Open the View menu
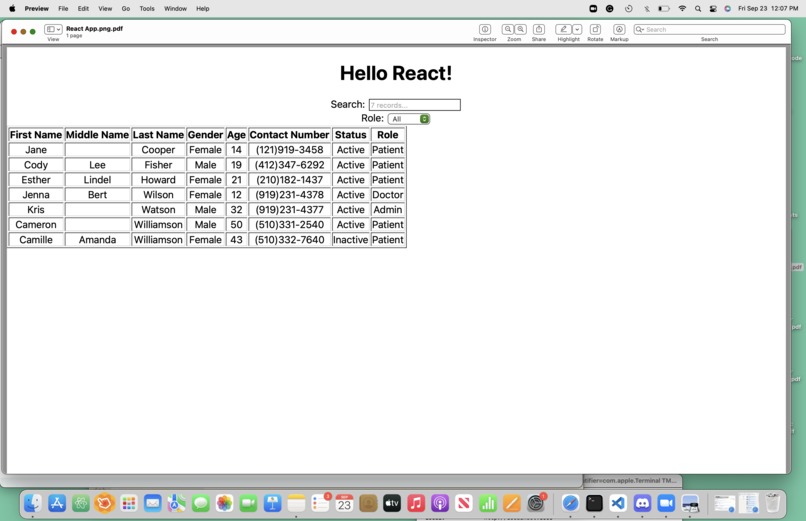Viewport: 806px width, 521px height. tap(105, 8)
